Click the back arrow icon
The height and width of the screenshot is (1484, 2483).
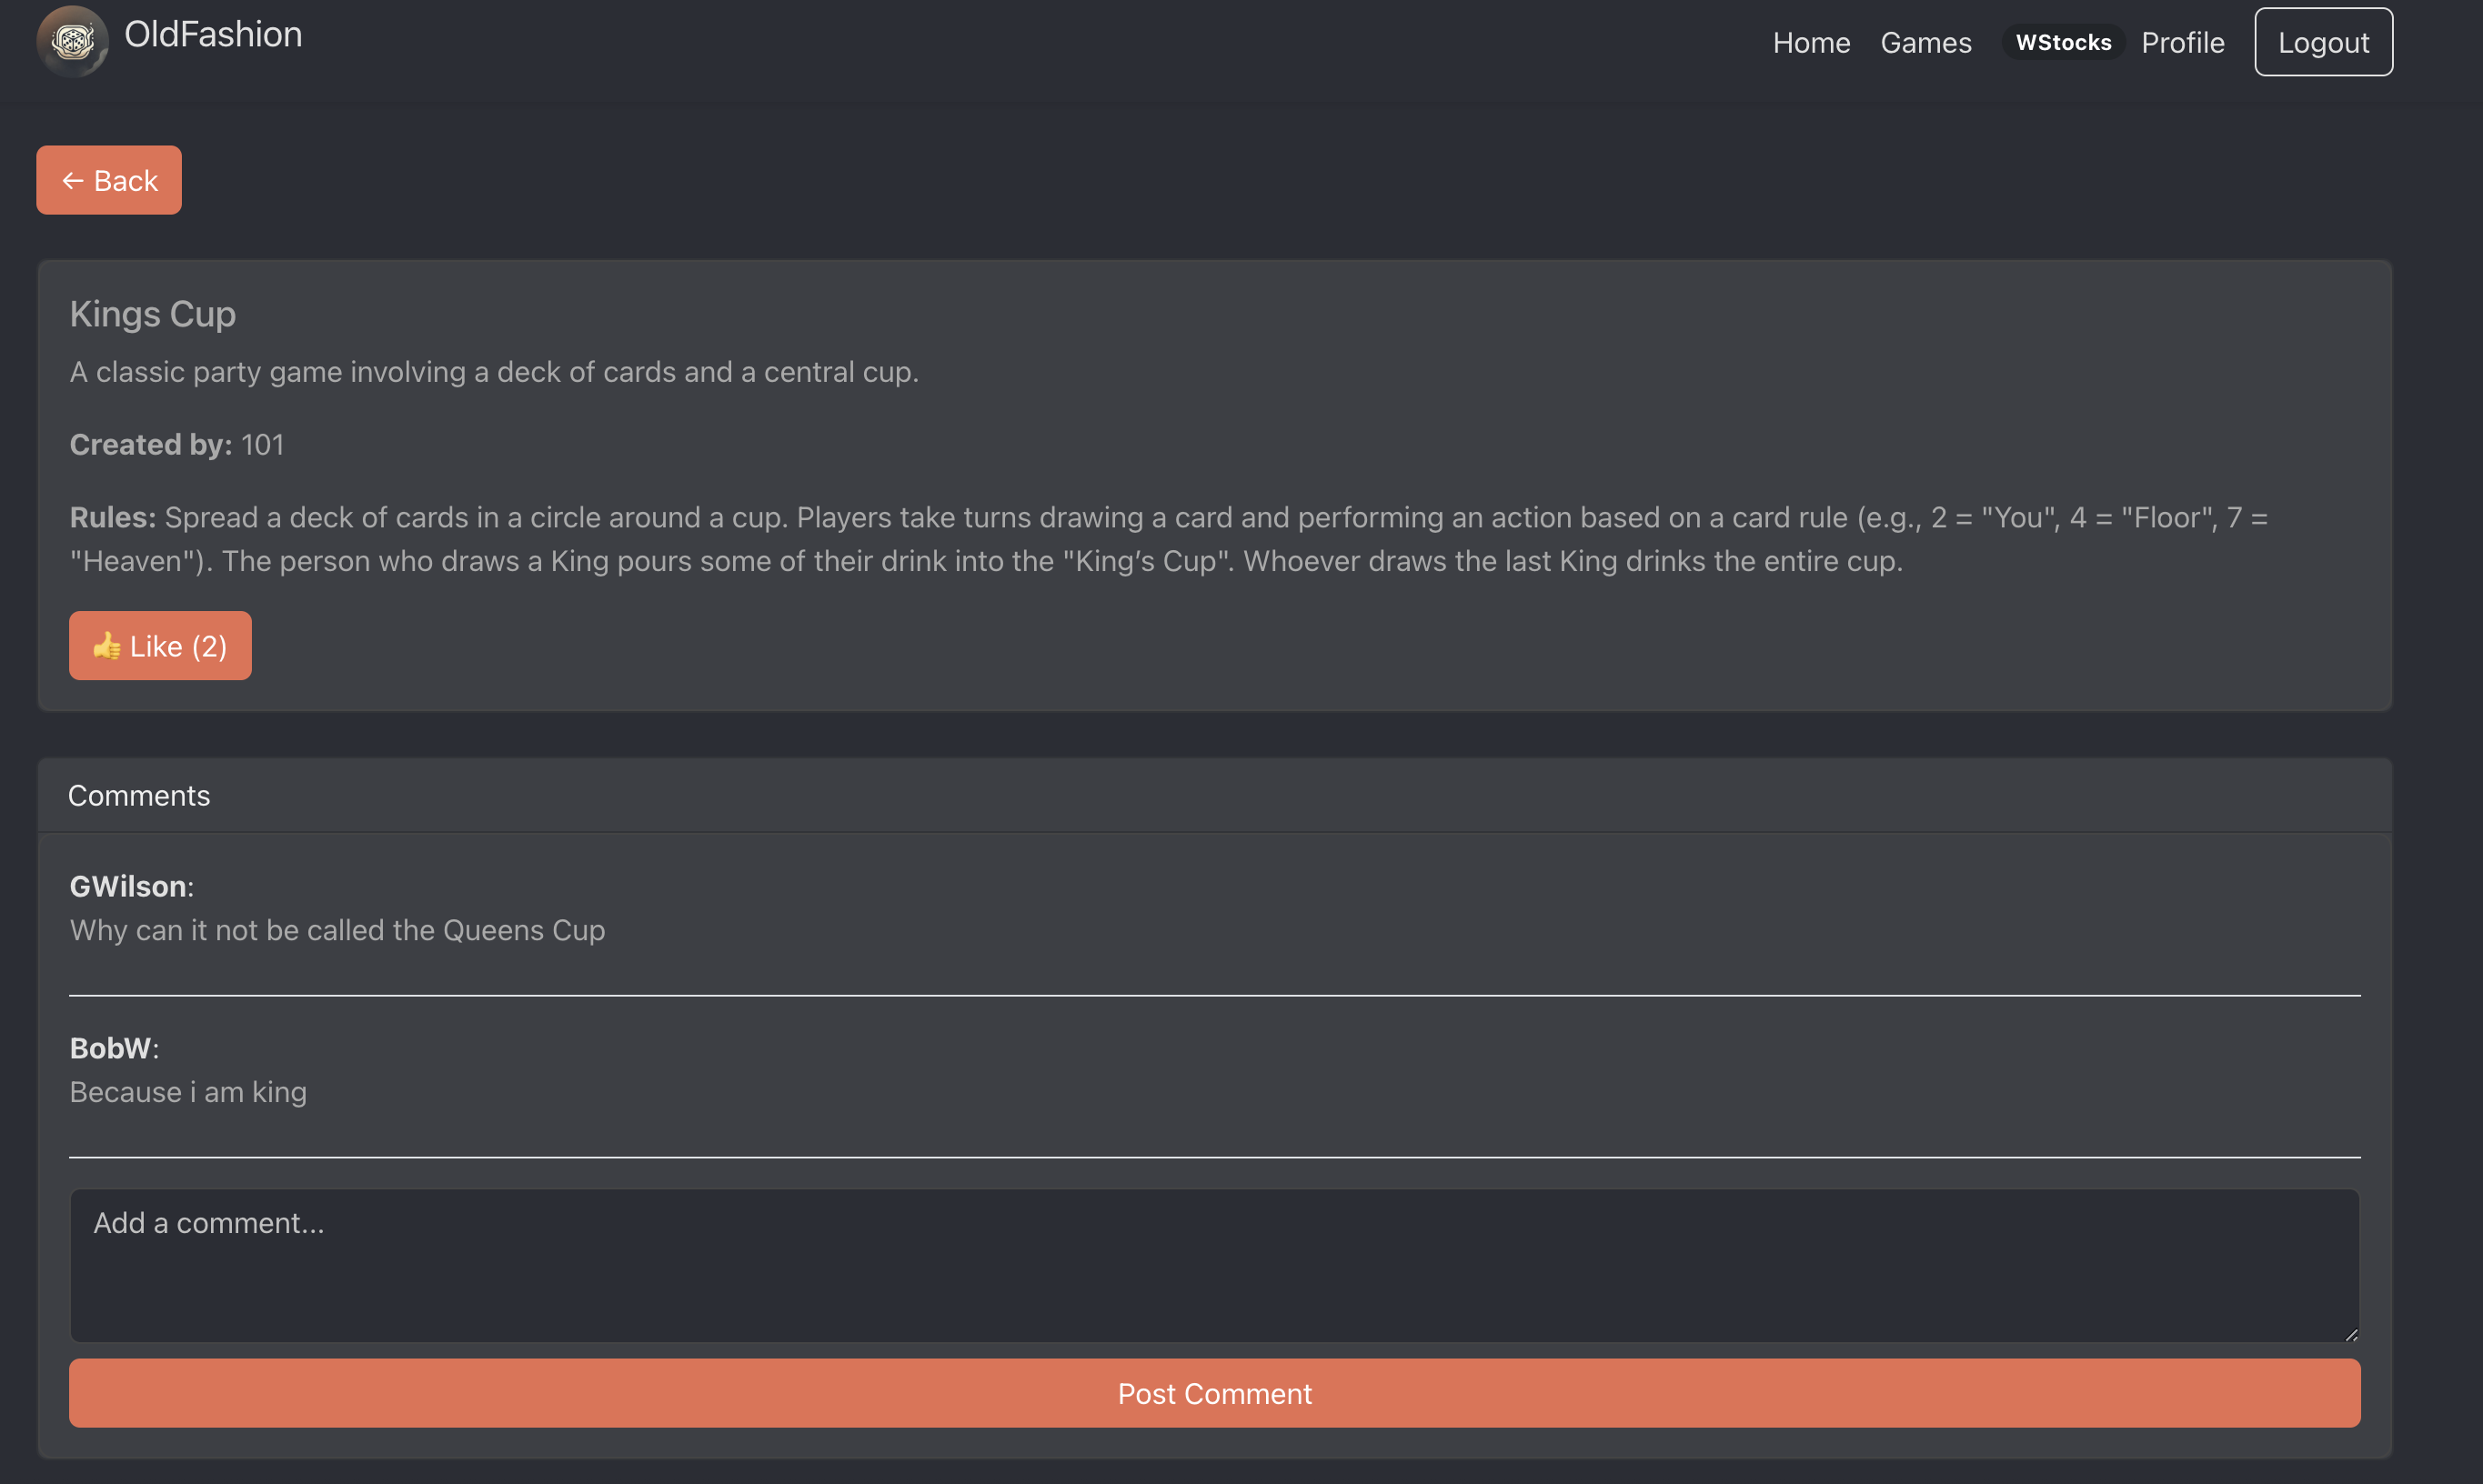(72, 181)
